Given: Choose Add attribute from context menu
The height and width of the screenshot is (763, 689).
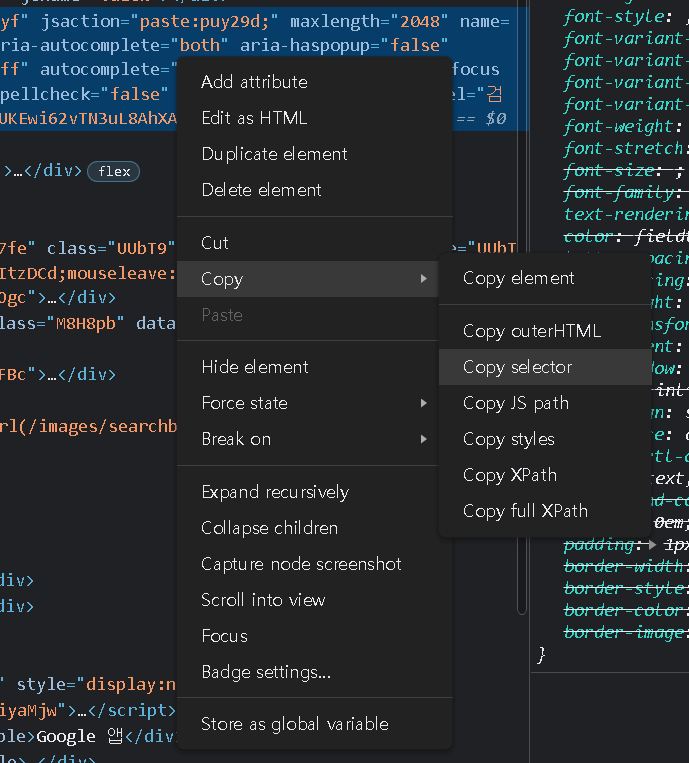Looking at the screenshot, I should click(x=314, y=82).
